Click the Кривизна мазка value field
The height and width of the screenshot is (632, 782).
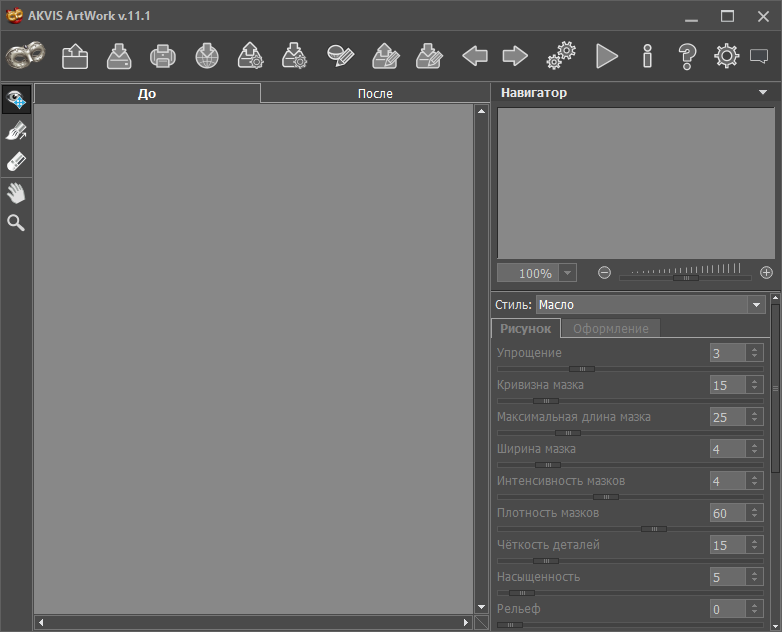728,385
